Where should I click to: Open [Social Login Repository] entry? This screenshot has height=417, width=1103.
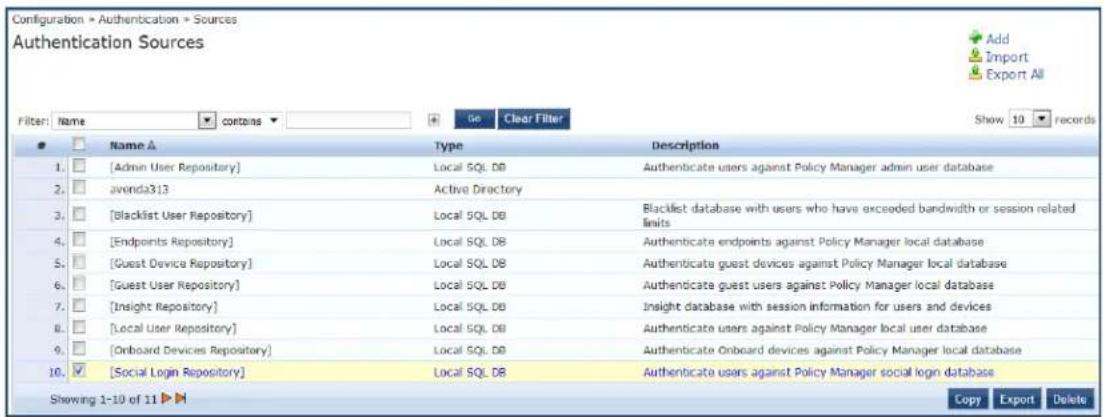[177, 371]
